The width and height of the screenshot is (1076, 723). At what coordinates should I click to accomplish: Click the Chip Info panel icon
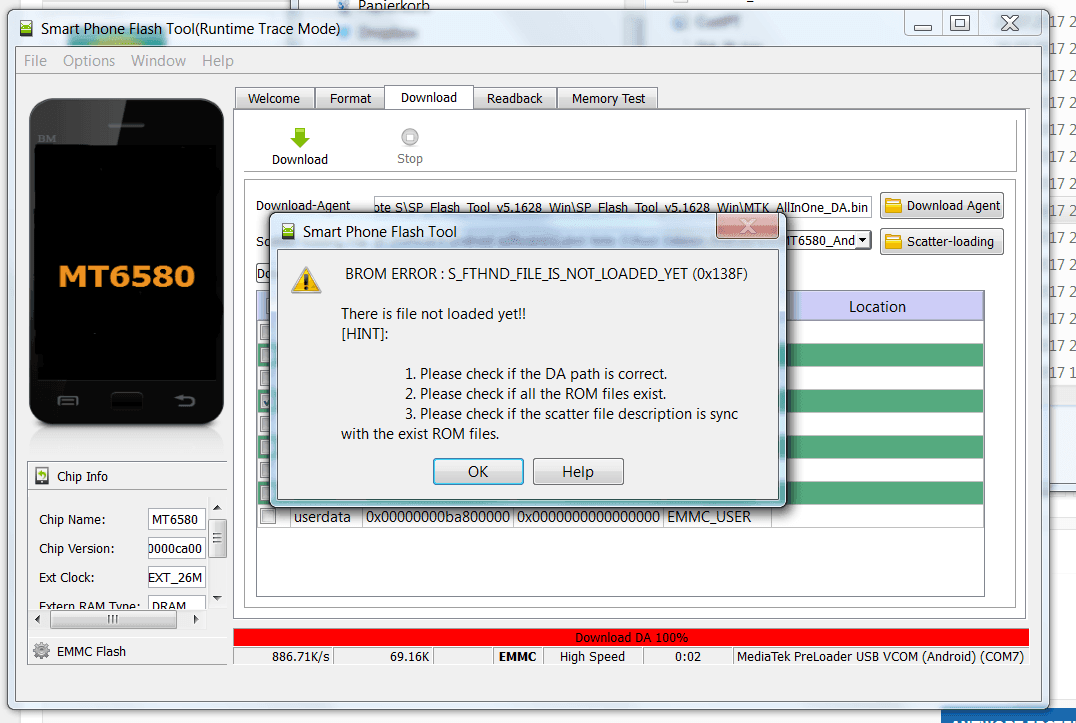pos(42,475)
